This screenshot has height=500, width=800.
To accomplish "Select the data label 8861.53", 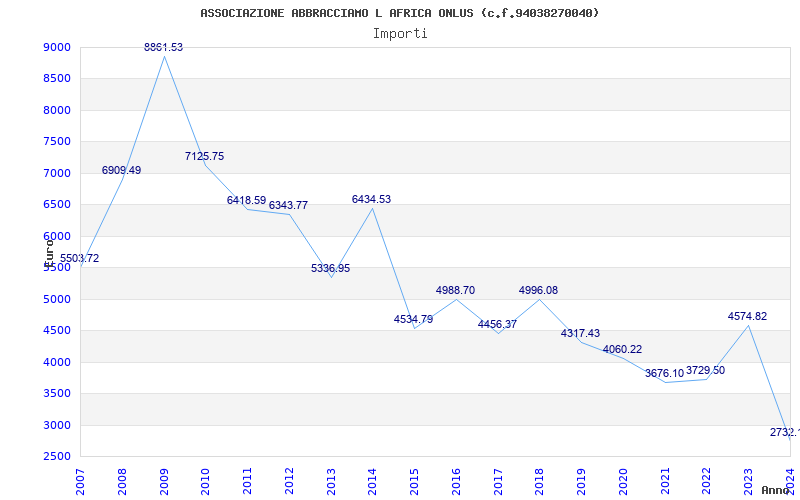I will click(x=163, y=47).
